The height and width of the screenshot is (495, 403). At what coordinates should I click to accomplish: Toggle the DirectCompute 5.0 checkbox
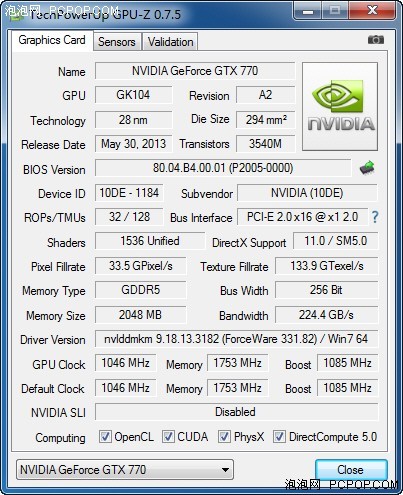coord(279,437)
